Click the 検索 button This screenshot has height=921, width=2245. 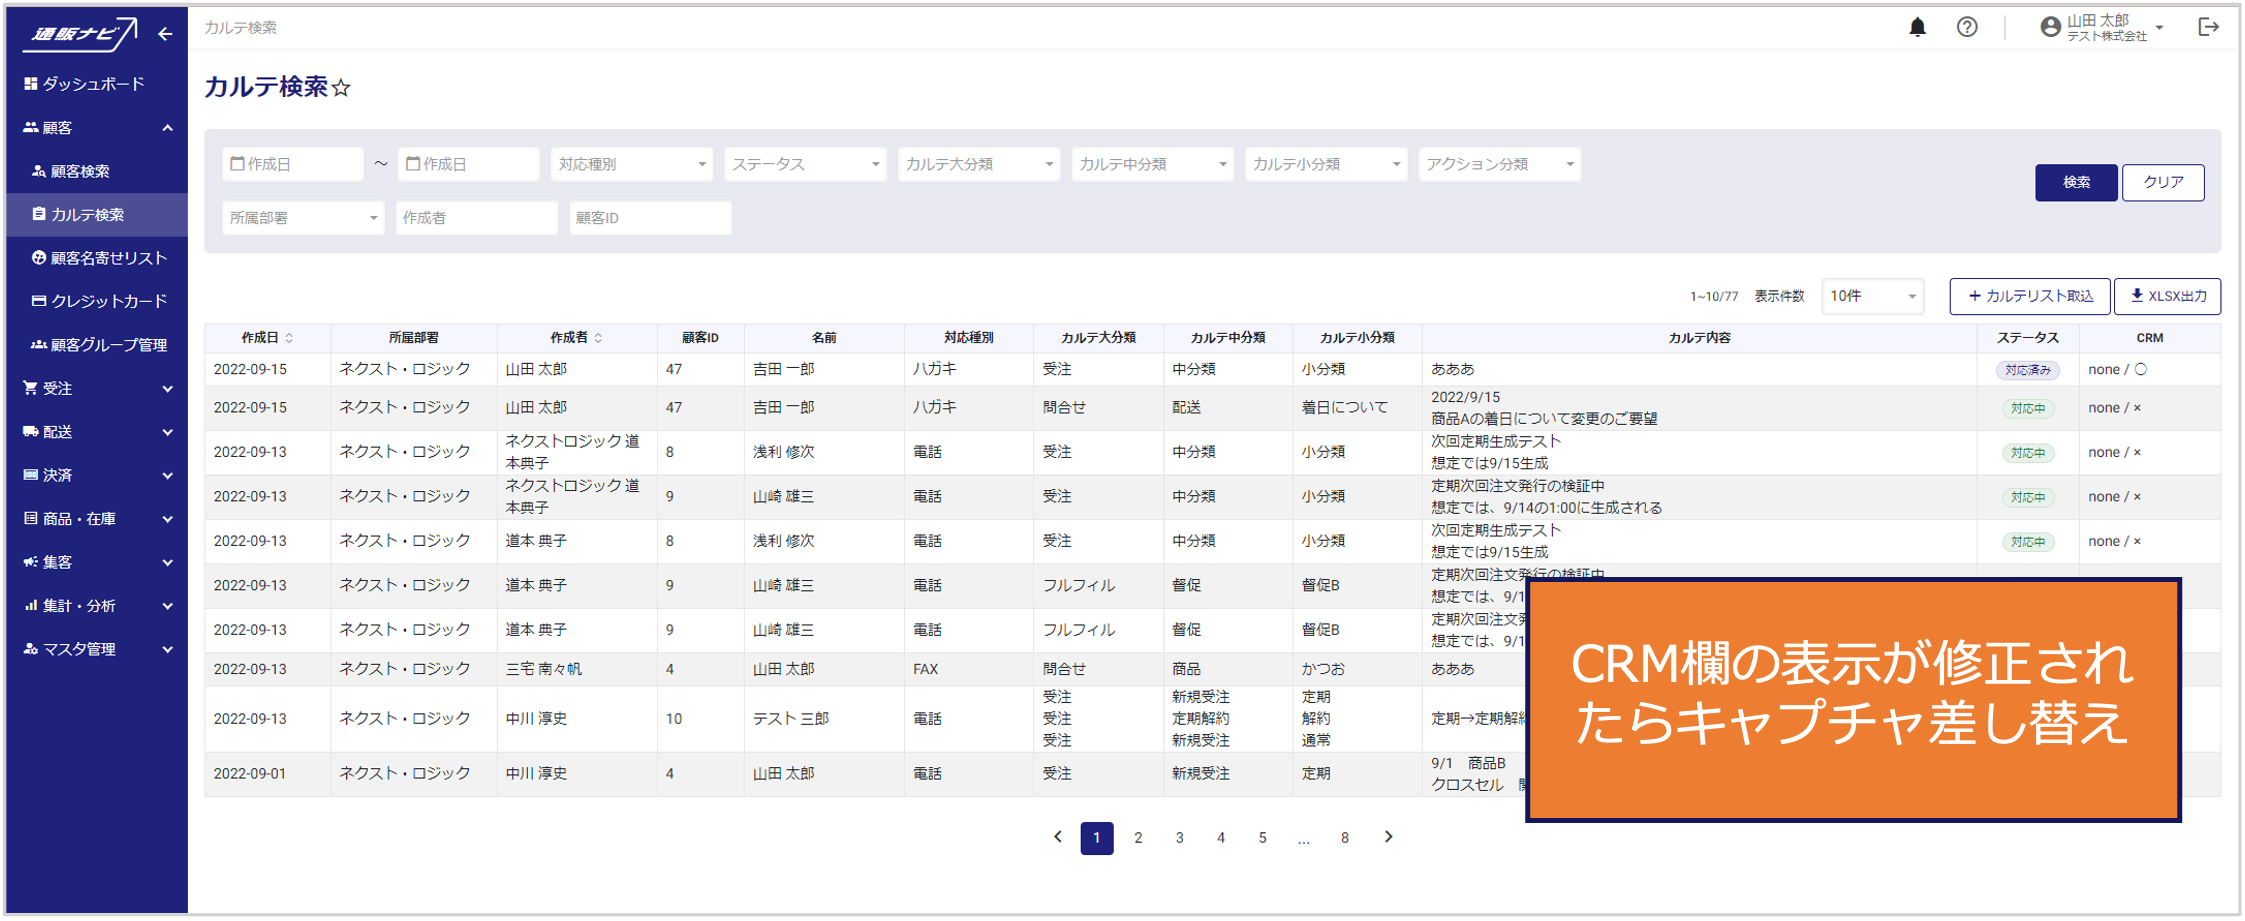tap(2075, 182)
